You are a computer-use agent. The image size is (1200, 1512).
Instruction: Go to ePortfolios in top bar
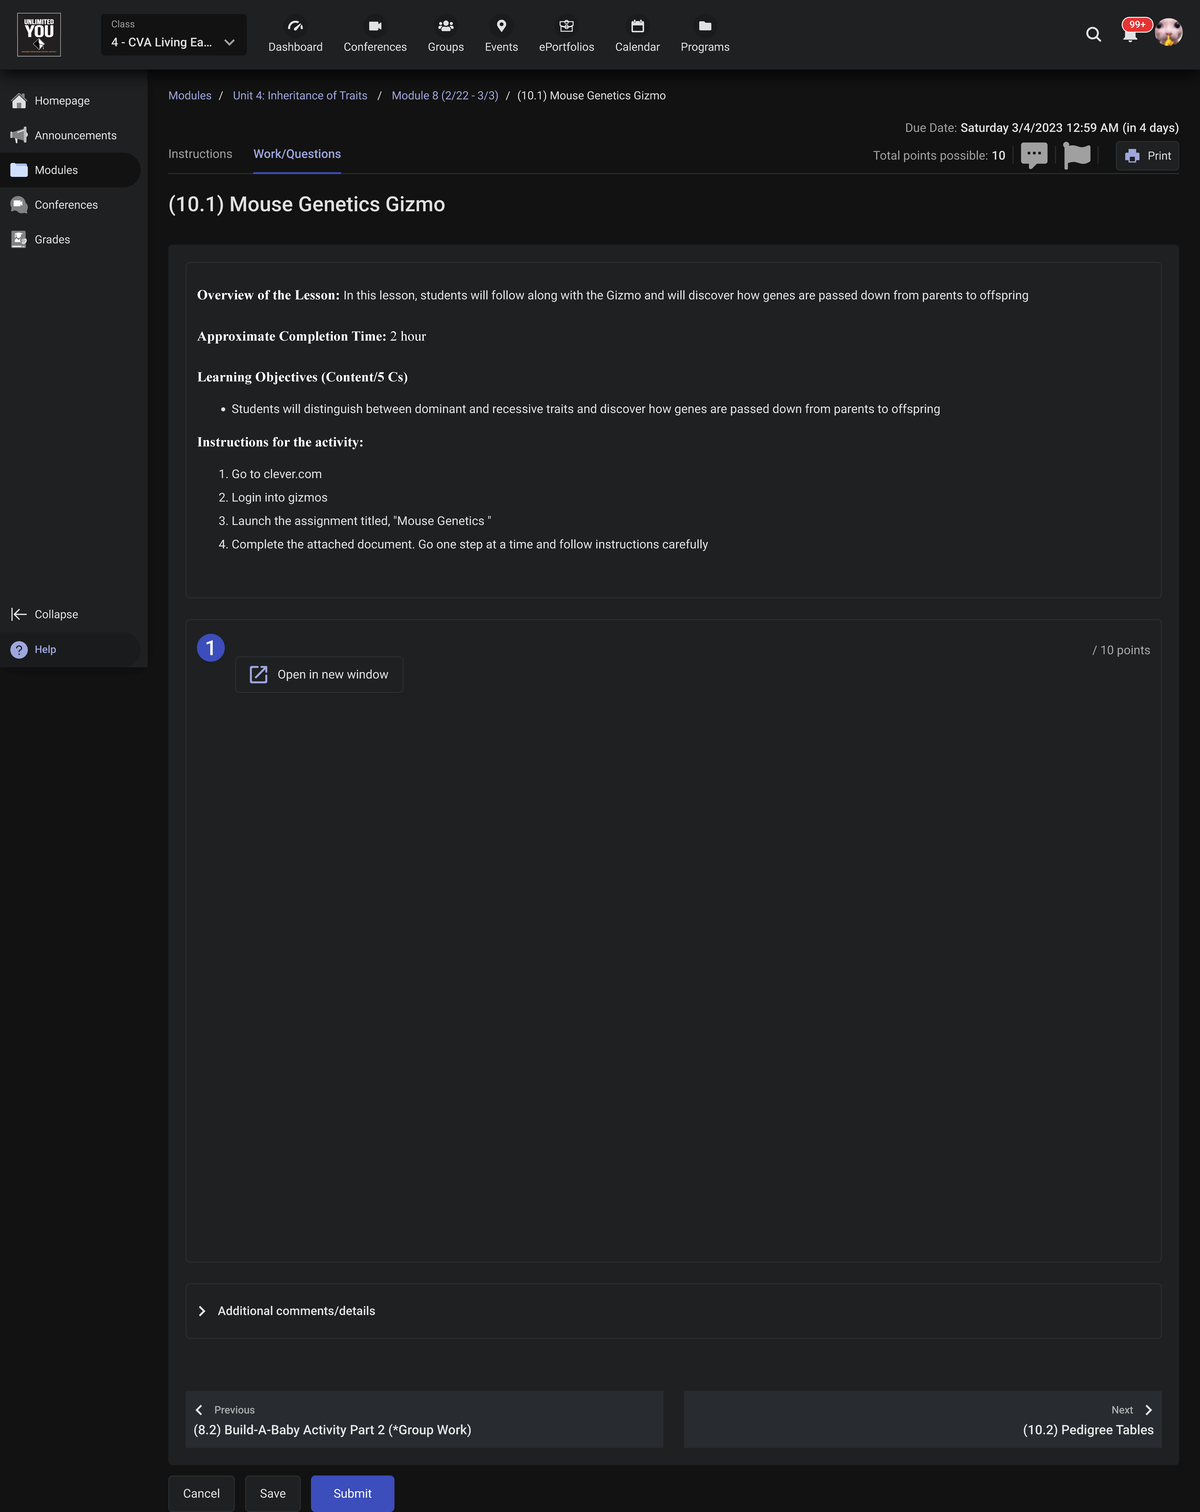566,35
